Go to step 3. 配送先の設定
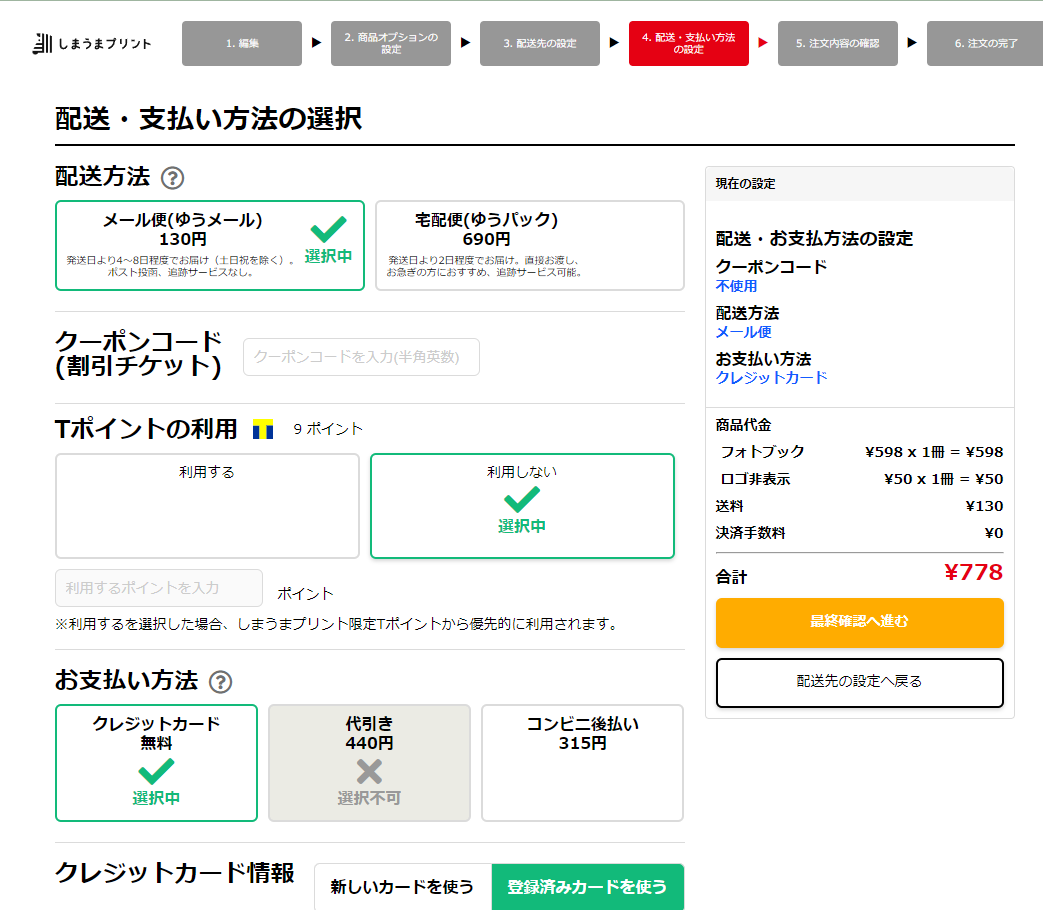Image resolution: width=1043 pixels, height=910 pixels. click(540, 43)
